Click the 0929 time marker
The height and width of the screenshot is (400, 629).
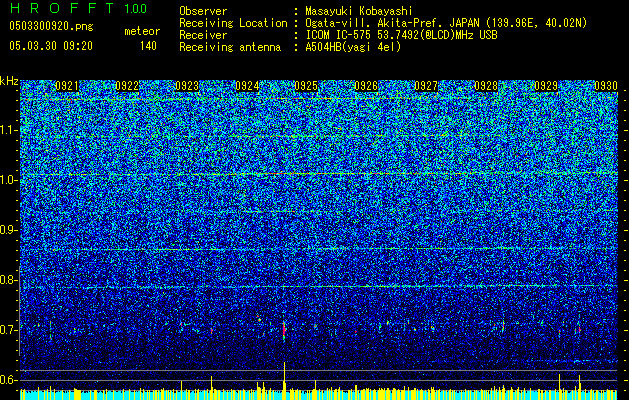tap(546, 86)
